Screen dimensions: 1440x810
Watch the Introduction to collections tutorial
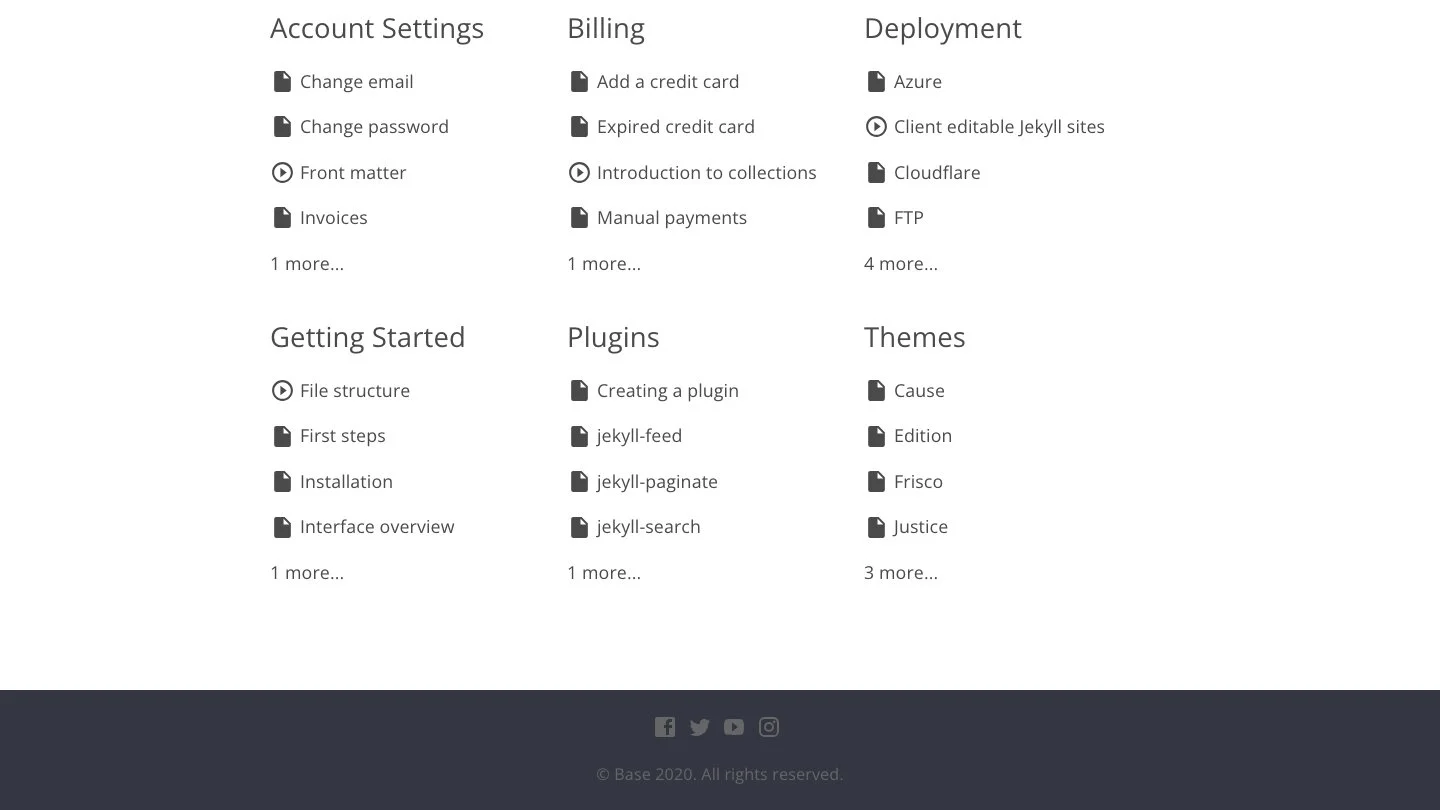[707, 173]
